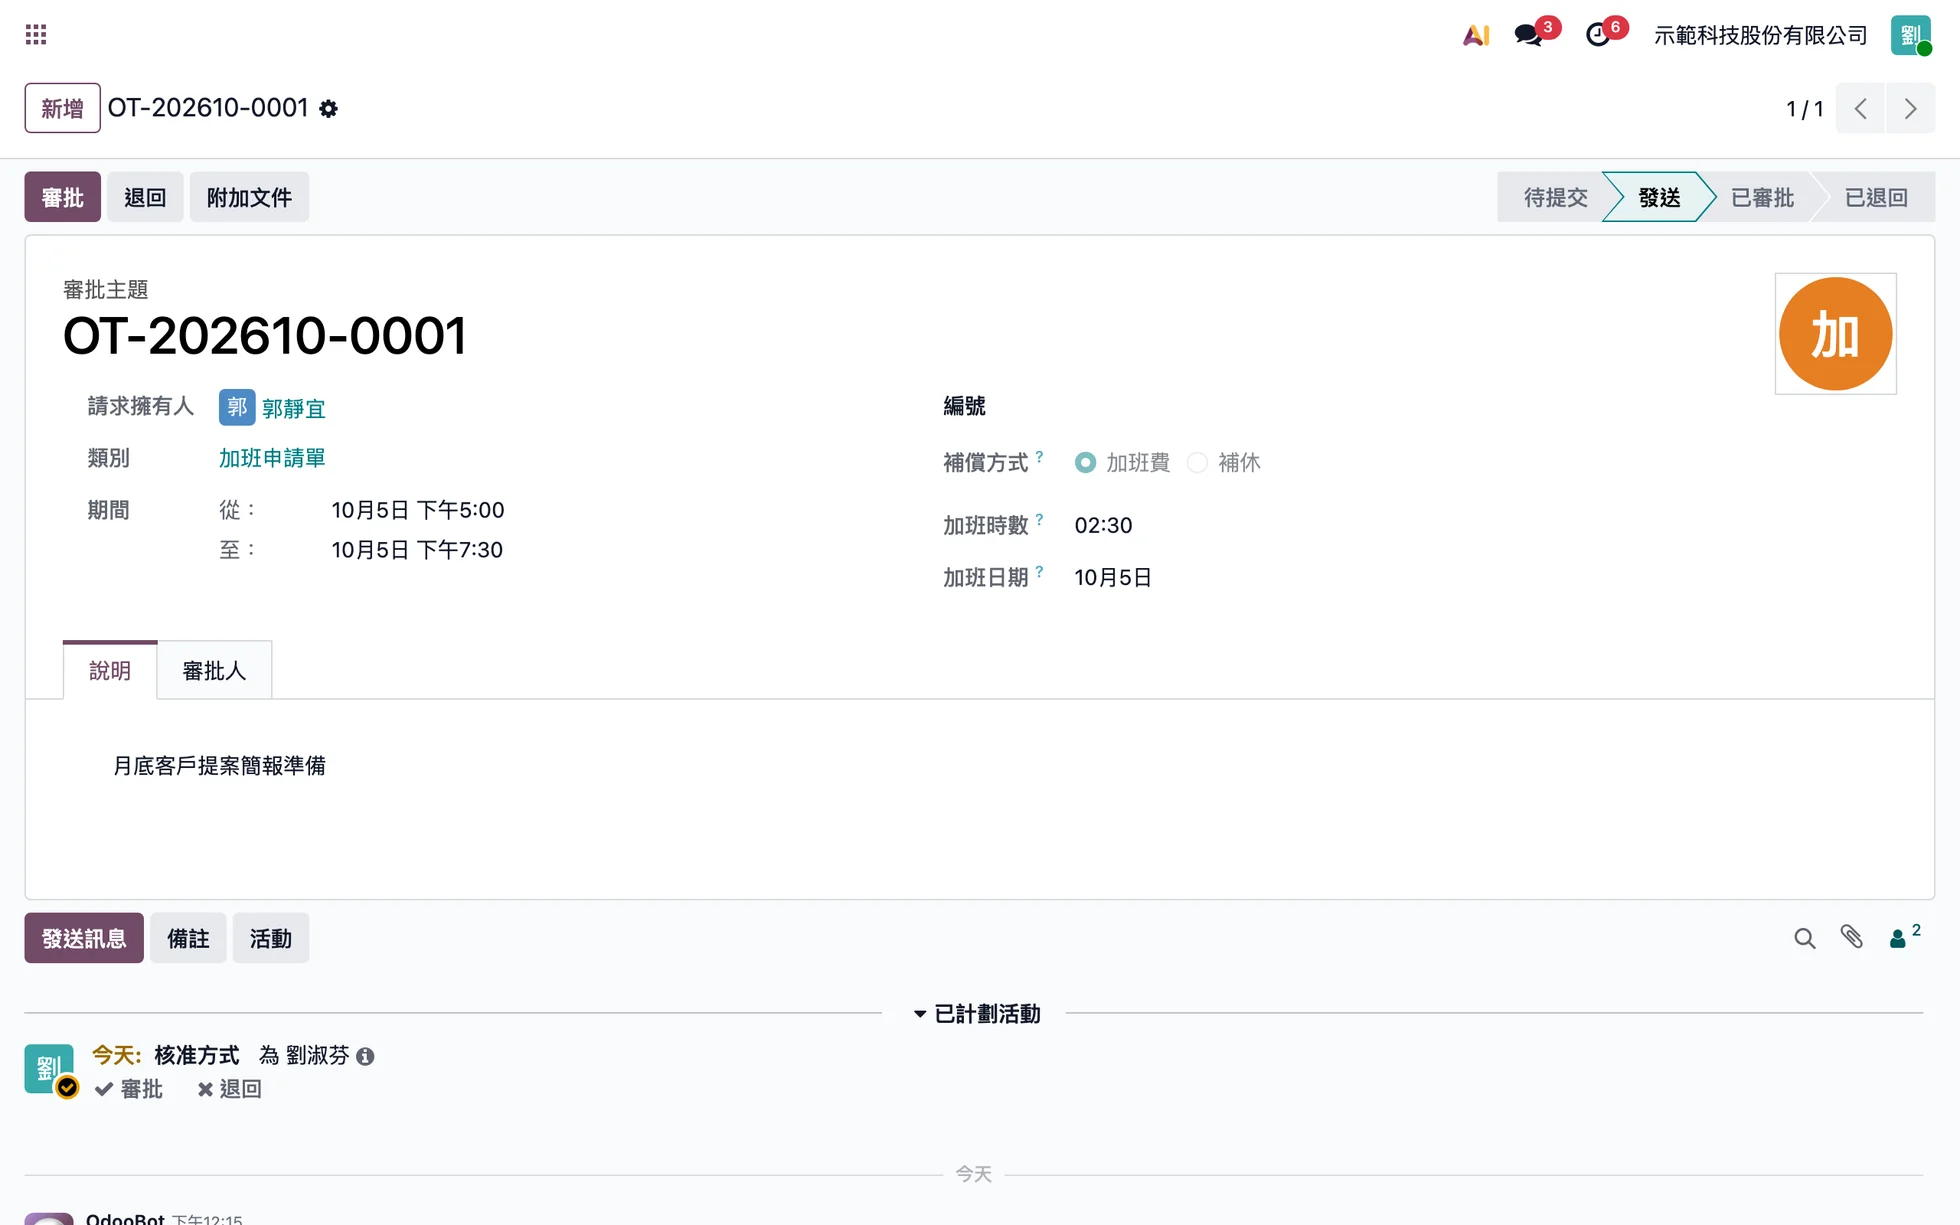This screenshot has height=1225, width=1960.
Task: Open conversations with 3 unread messages
Action: (1528, 35)
